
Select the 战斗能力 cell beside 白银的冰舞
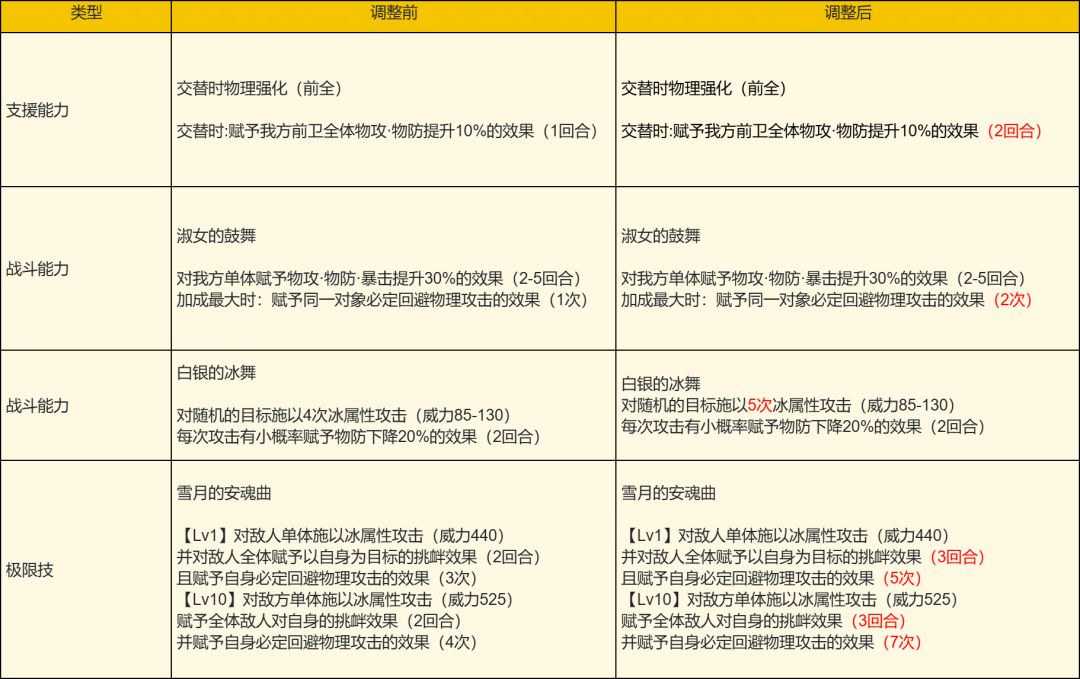click(x=86, y=406)
